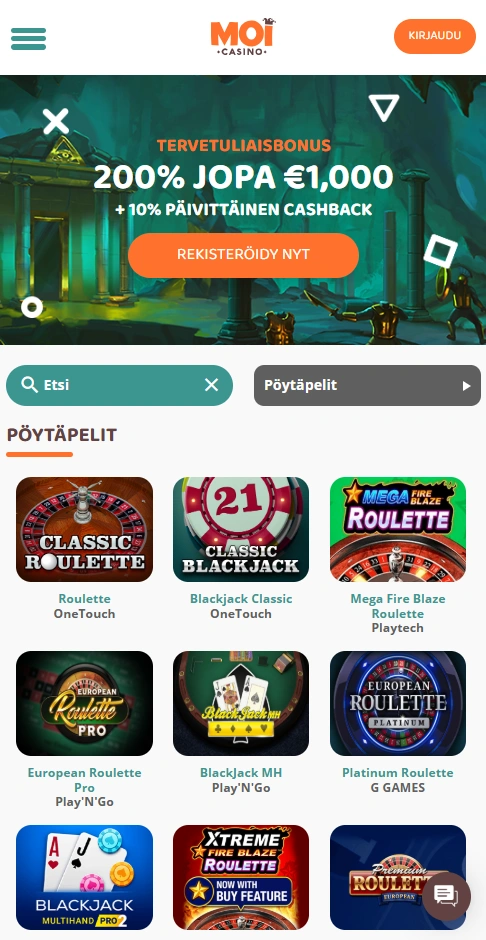This screenshot has width=486, height=940.
Task: Launch the Mega Fire Blaze Roulette tile
Action: pyautogui.click(x=398, y=529)
